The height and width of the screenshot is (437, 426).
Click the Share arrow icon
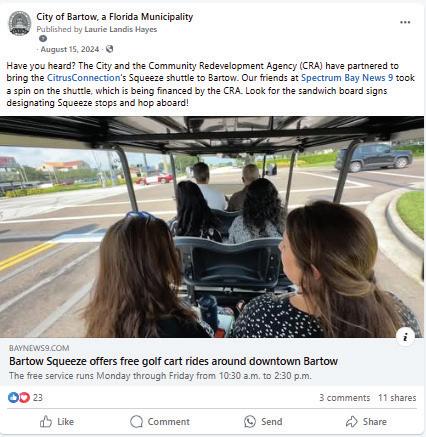pos(352,422)
